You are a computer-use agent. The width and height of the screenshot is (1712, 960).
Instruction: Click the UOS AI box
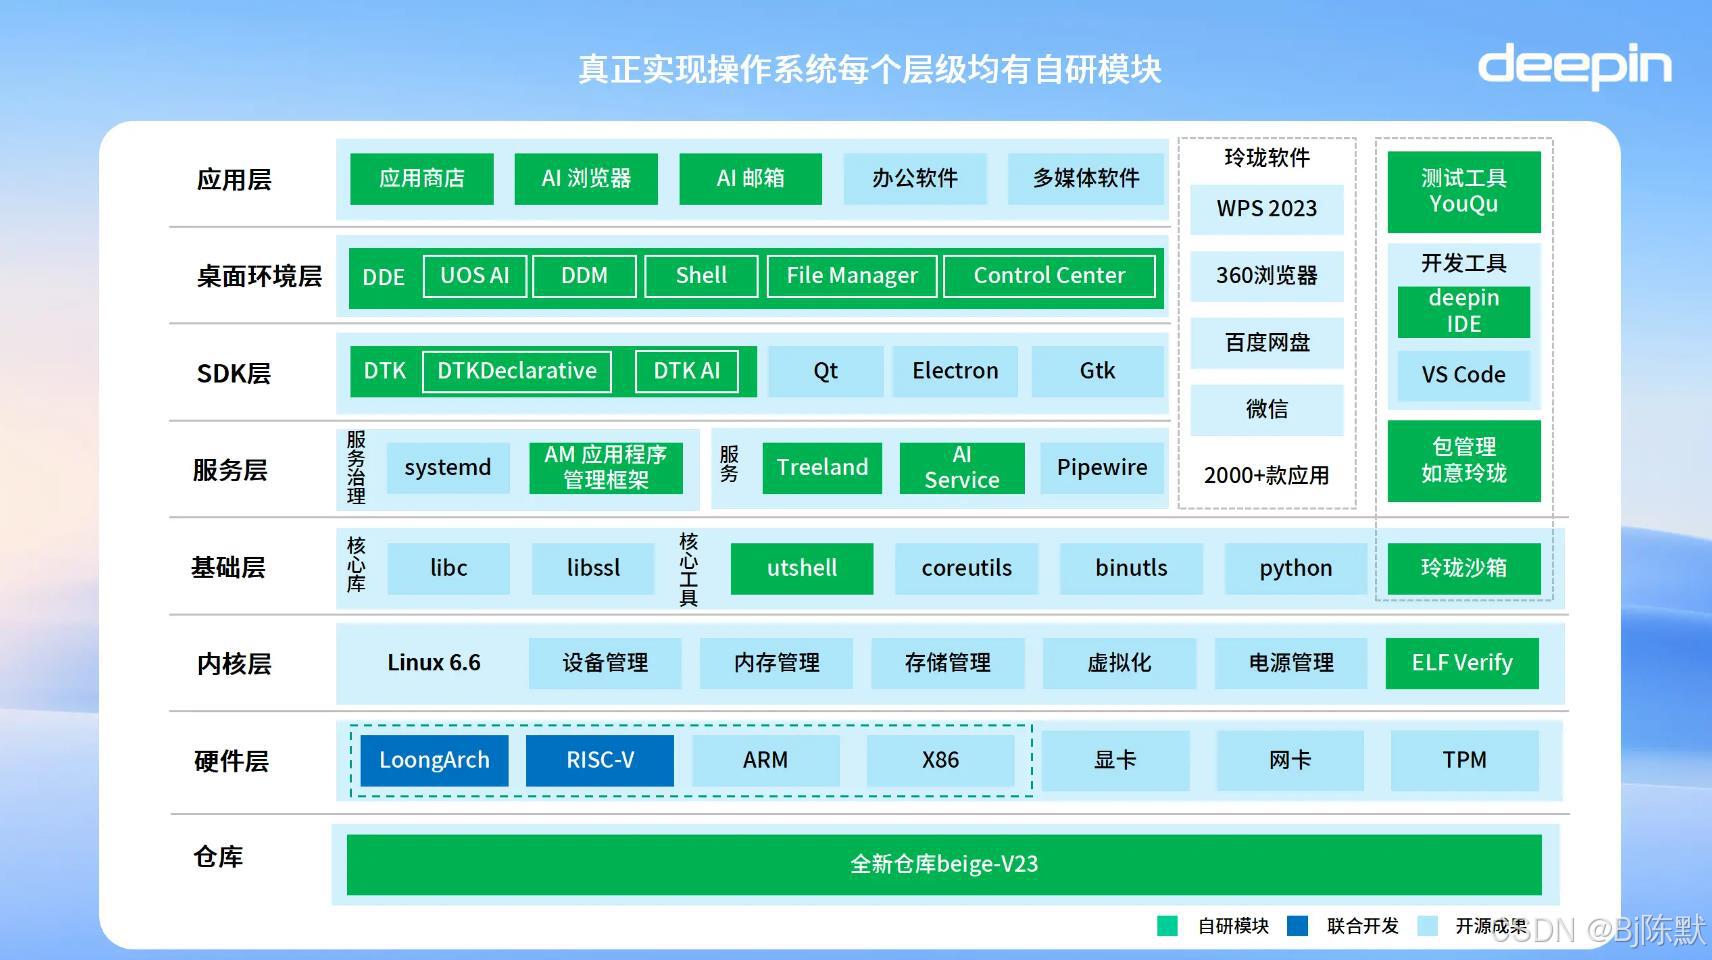click(475, 276)
